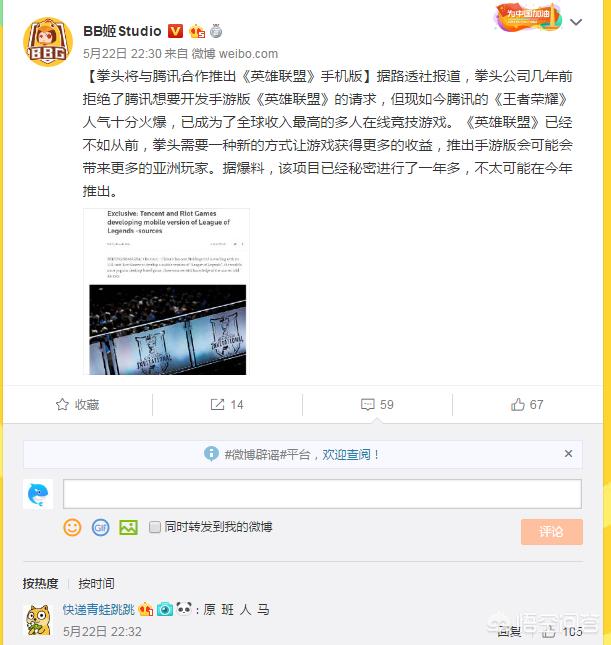Sort comments by 按热度
The height and width of the screenshot is (645, 611).
point(40,583)
